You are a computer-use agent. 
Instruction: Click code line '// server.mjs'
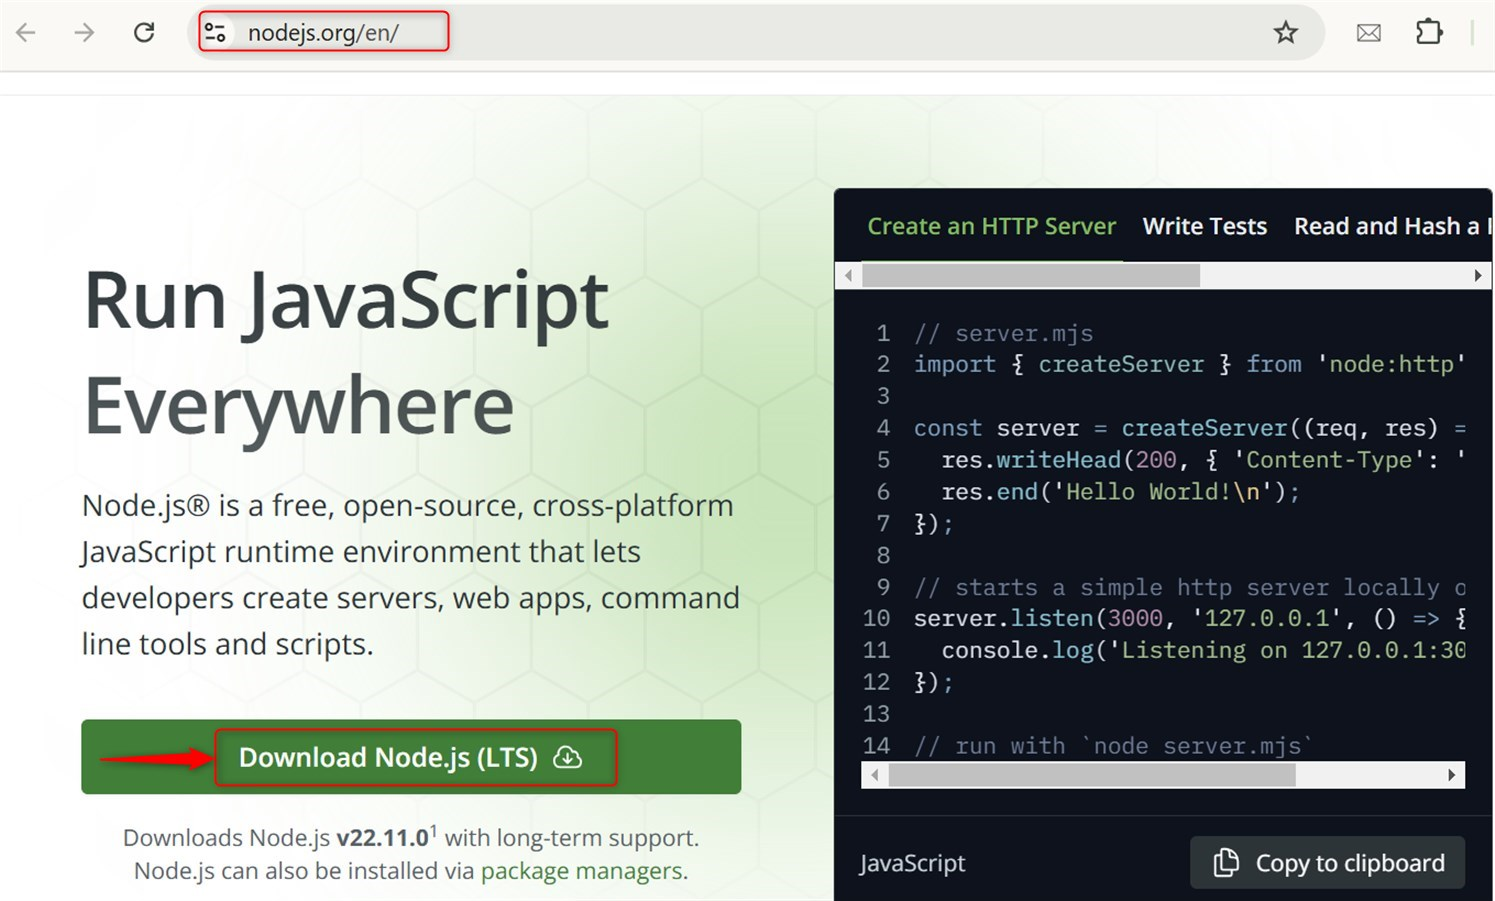pyautogui.click(x=1003, y=333)
